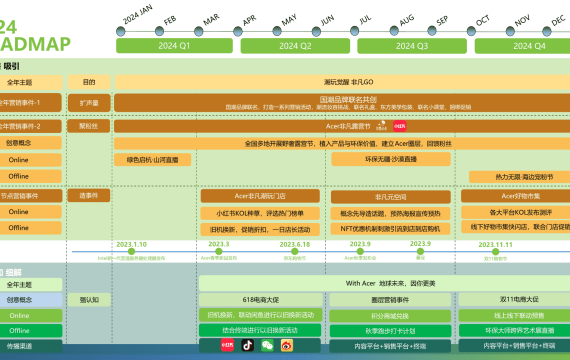Select the 潮玩觉醒 非凡GO theme bar
Screen dimensions: 570x360
pyautogui.click(x=342, y=82)
